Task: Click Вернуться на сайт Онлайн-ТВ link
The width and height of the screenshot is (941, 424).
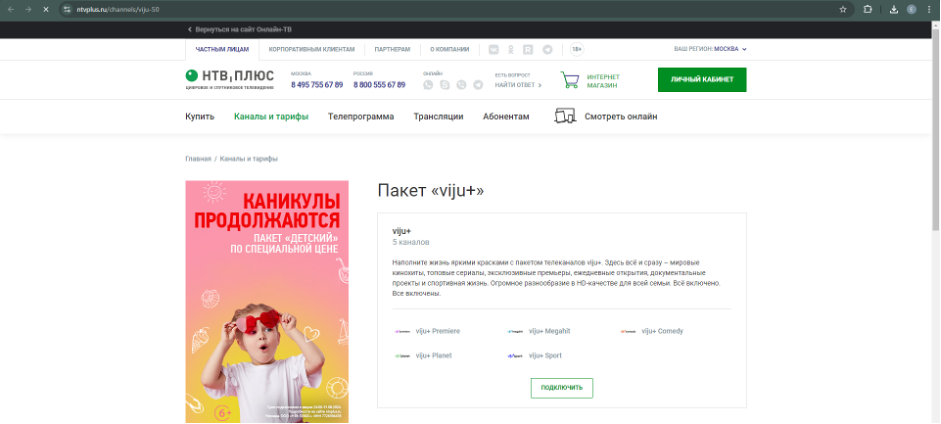Action: point(240,29)
